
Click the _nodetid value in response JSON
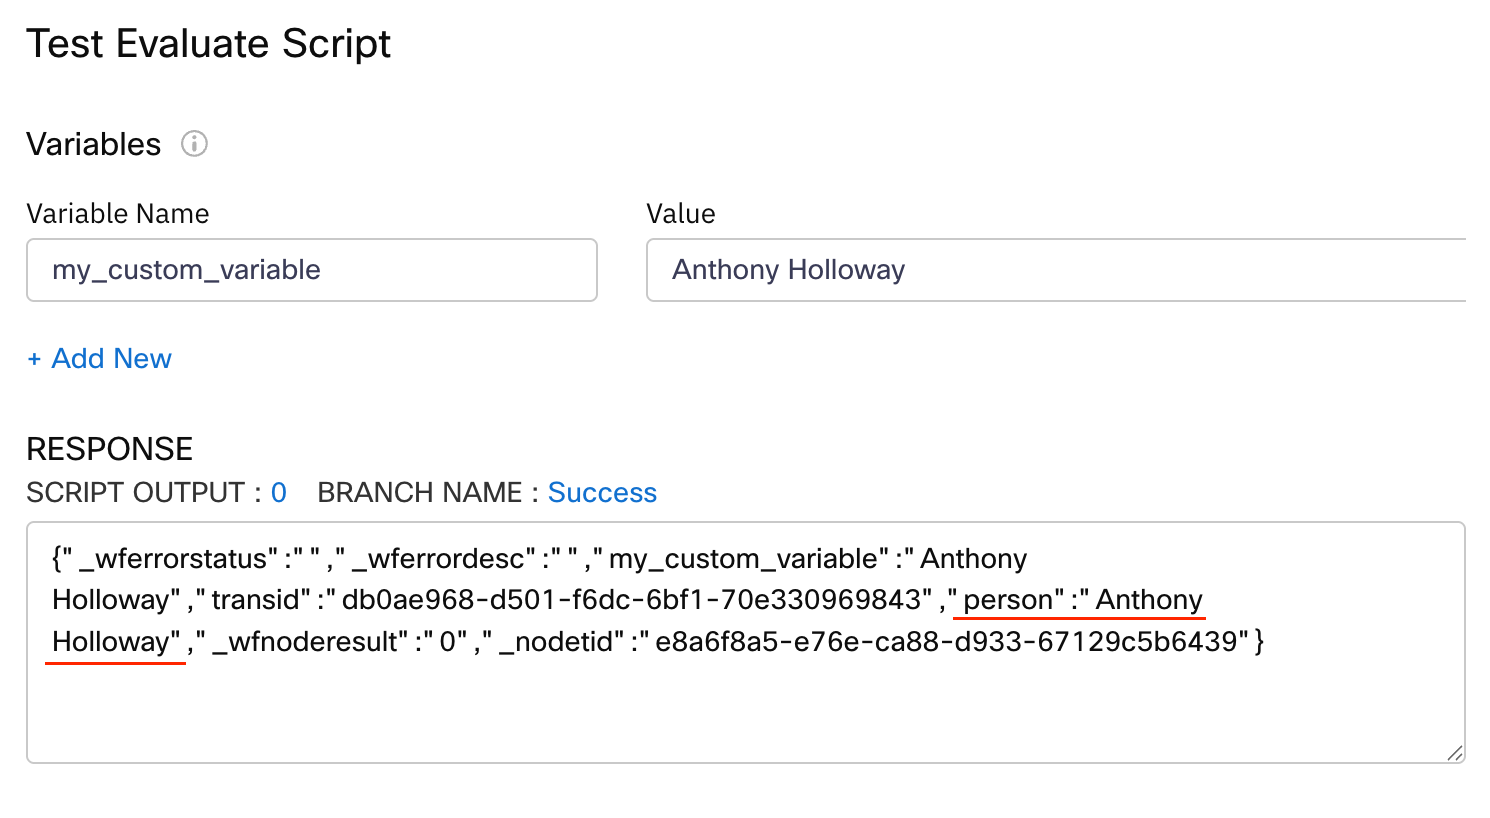click(x=946, y=642)
